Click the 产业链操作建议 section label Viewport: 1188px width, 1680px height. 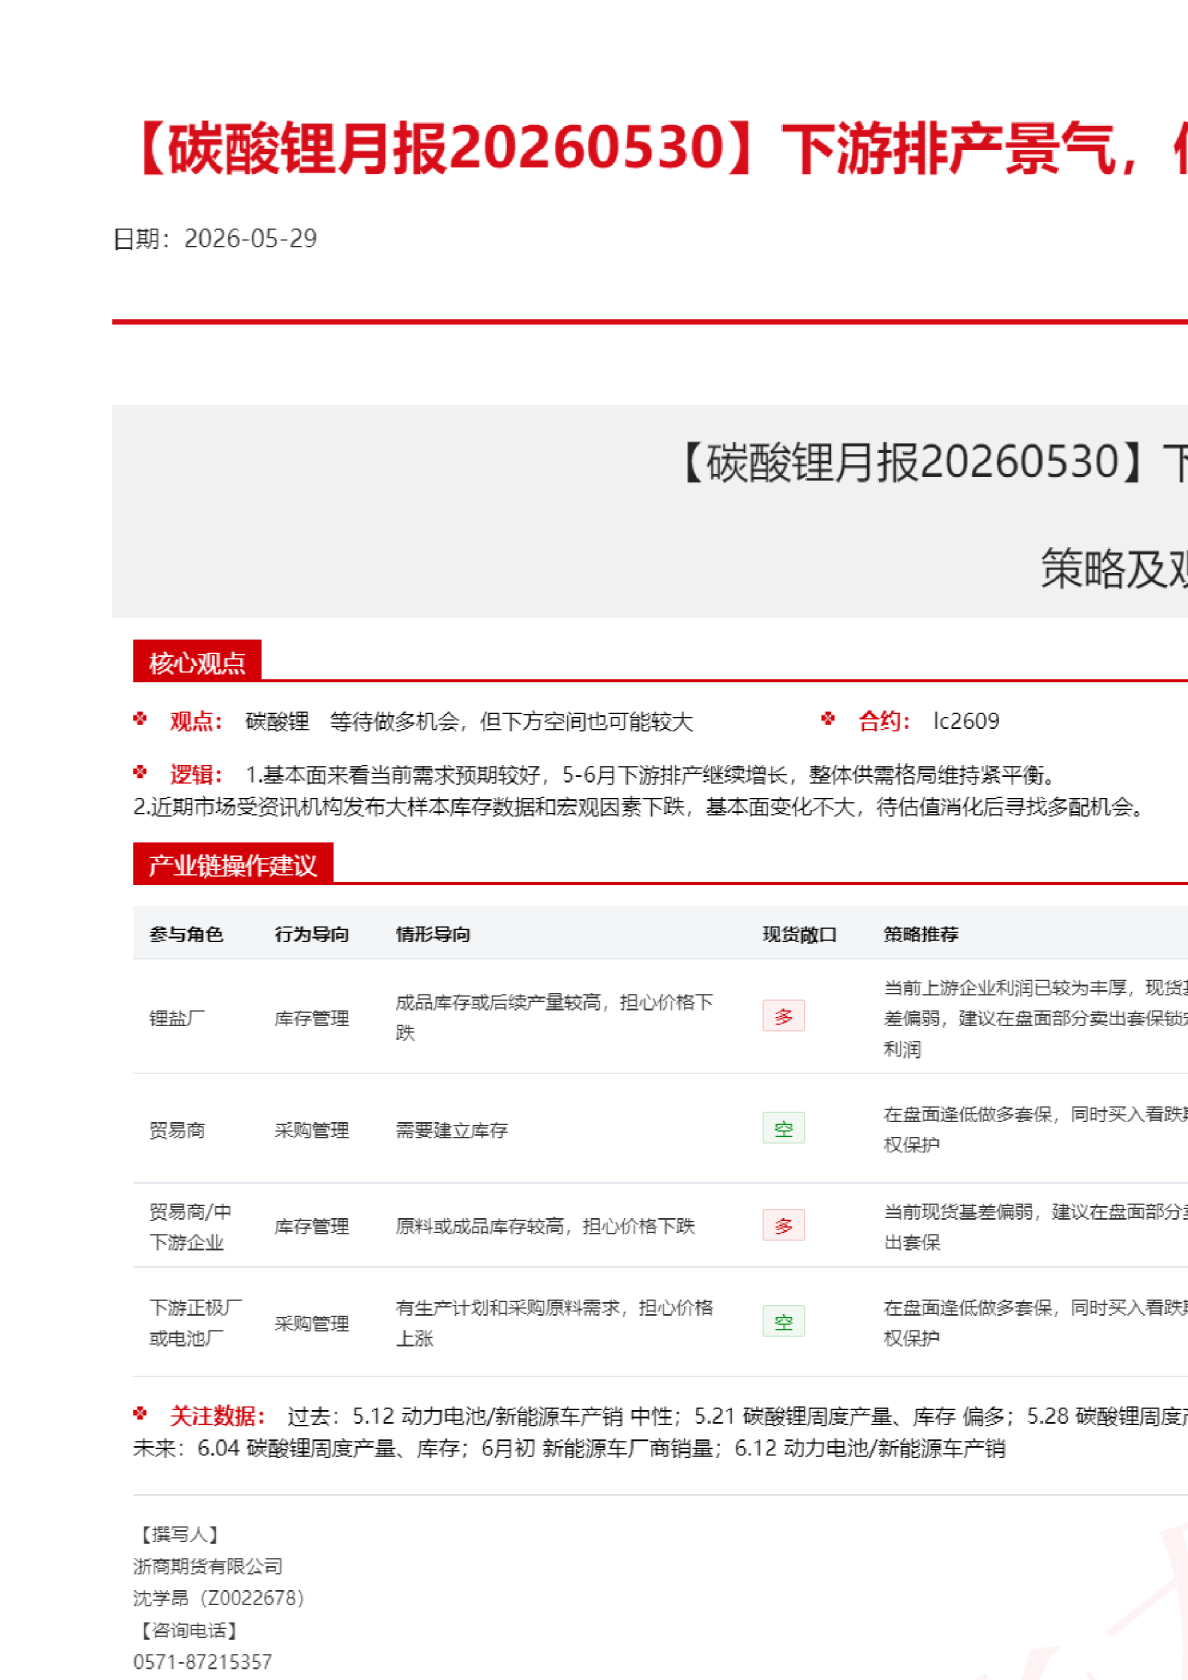[x=233, y=865]
